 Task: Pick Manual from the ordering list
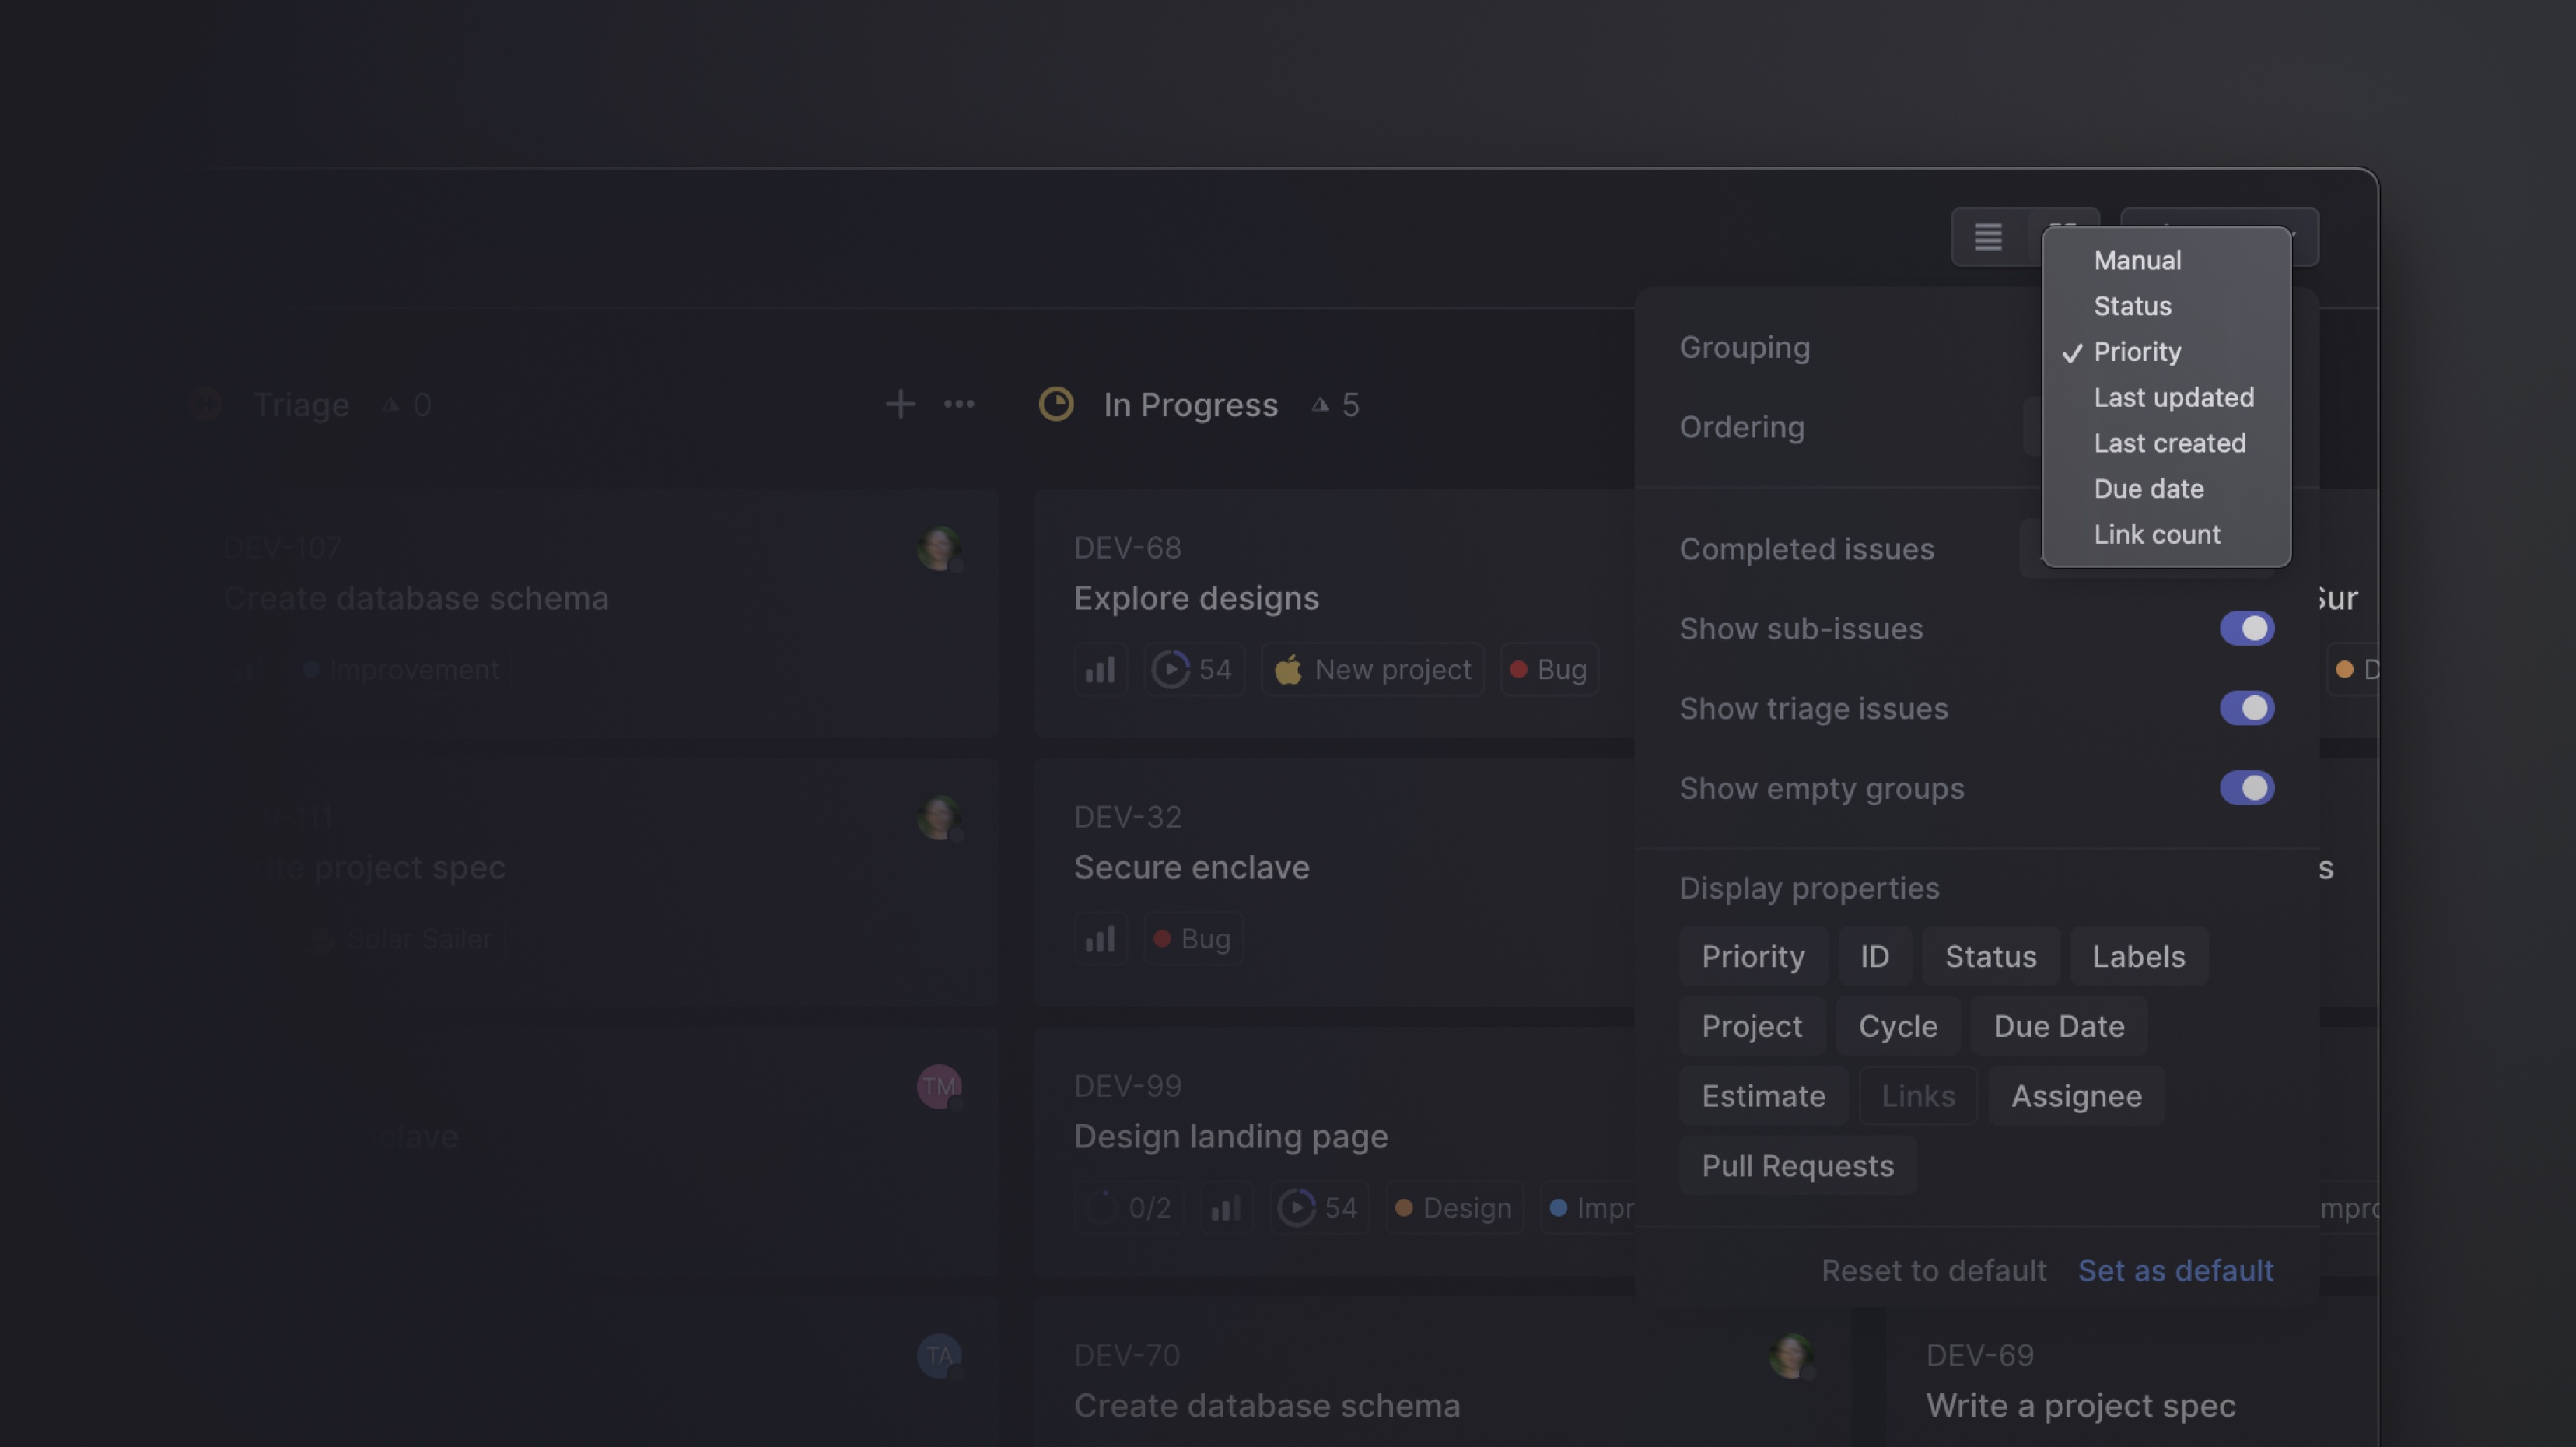(2137, 260)
